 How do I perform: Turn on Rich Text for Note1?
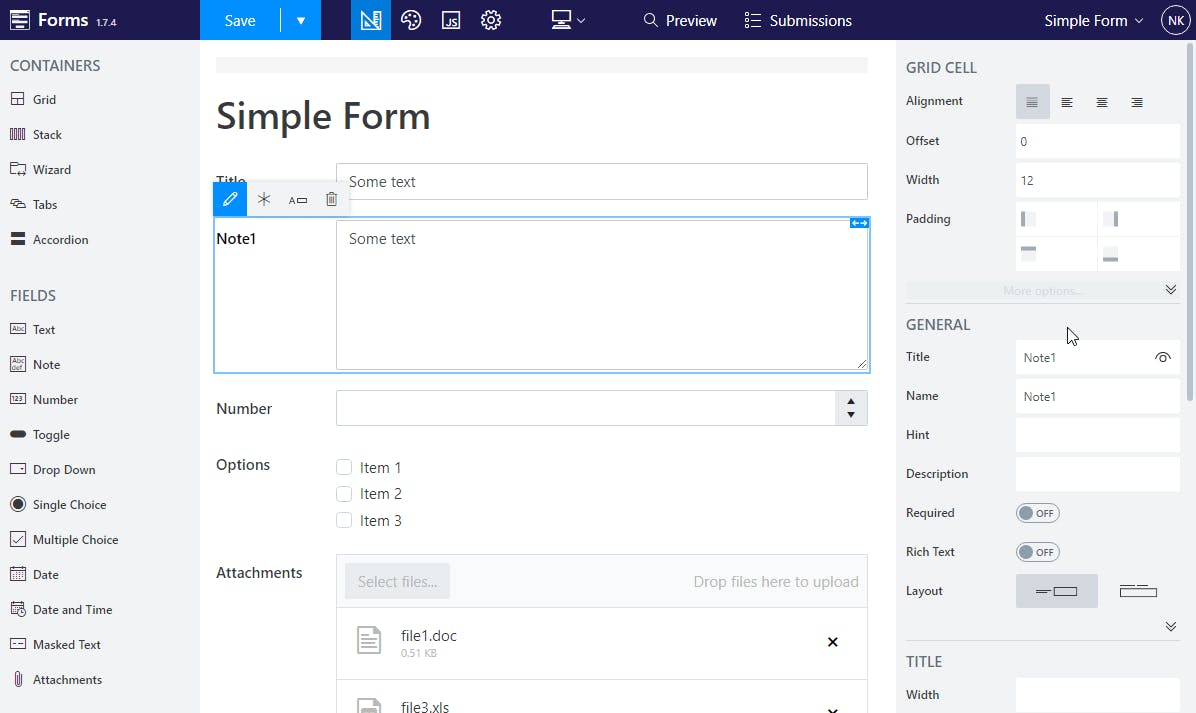click(x=1037, y=551)
